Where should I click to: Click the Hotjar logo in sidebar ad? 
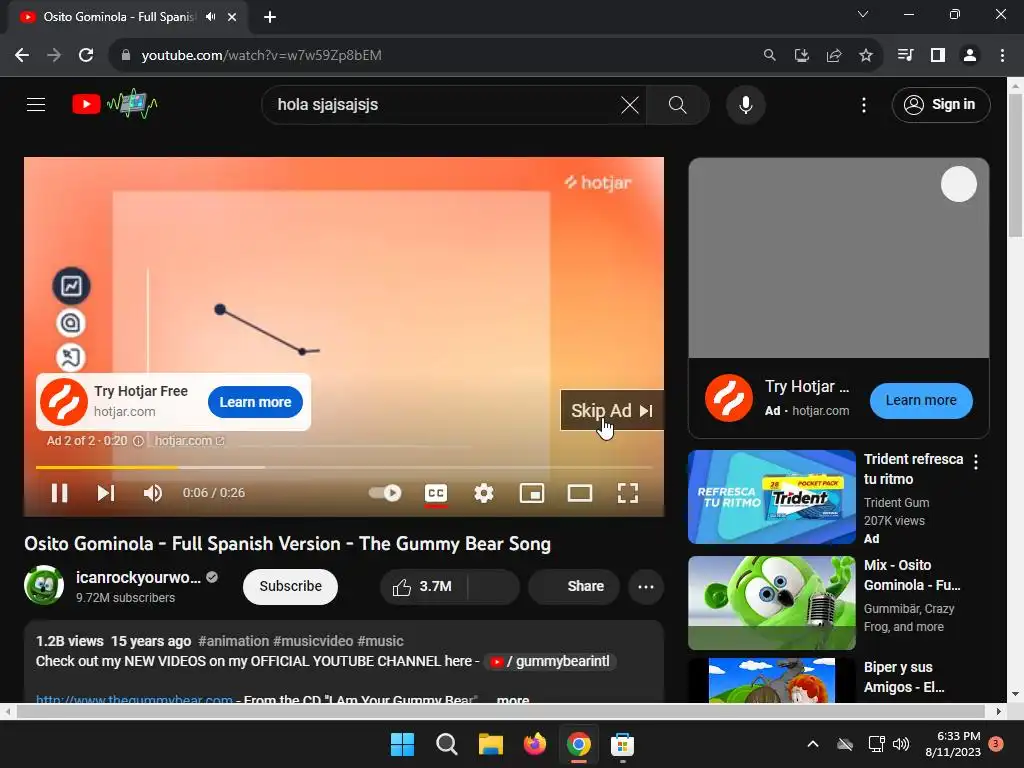point(729,398)
